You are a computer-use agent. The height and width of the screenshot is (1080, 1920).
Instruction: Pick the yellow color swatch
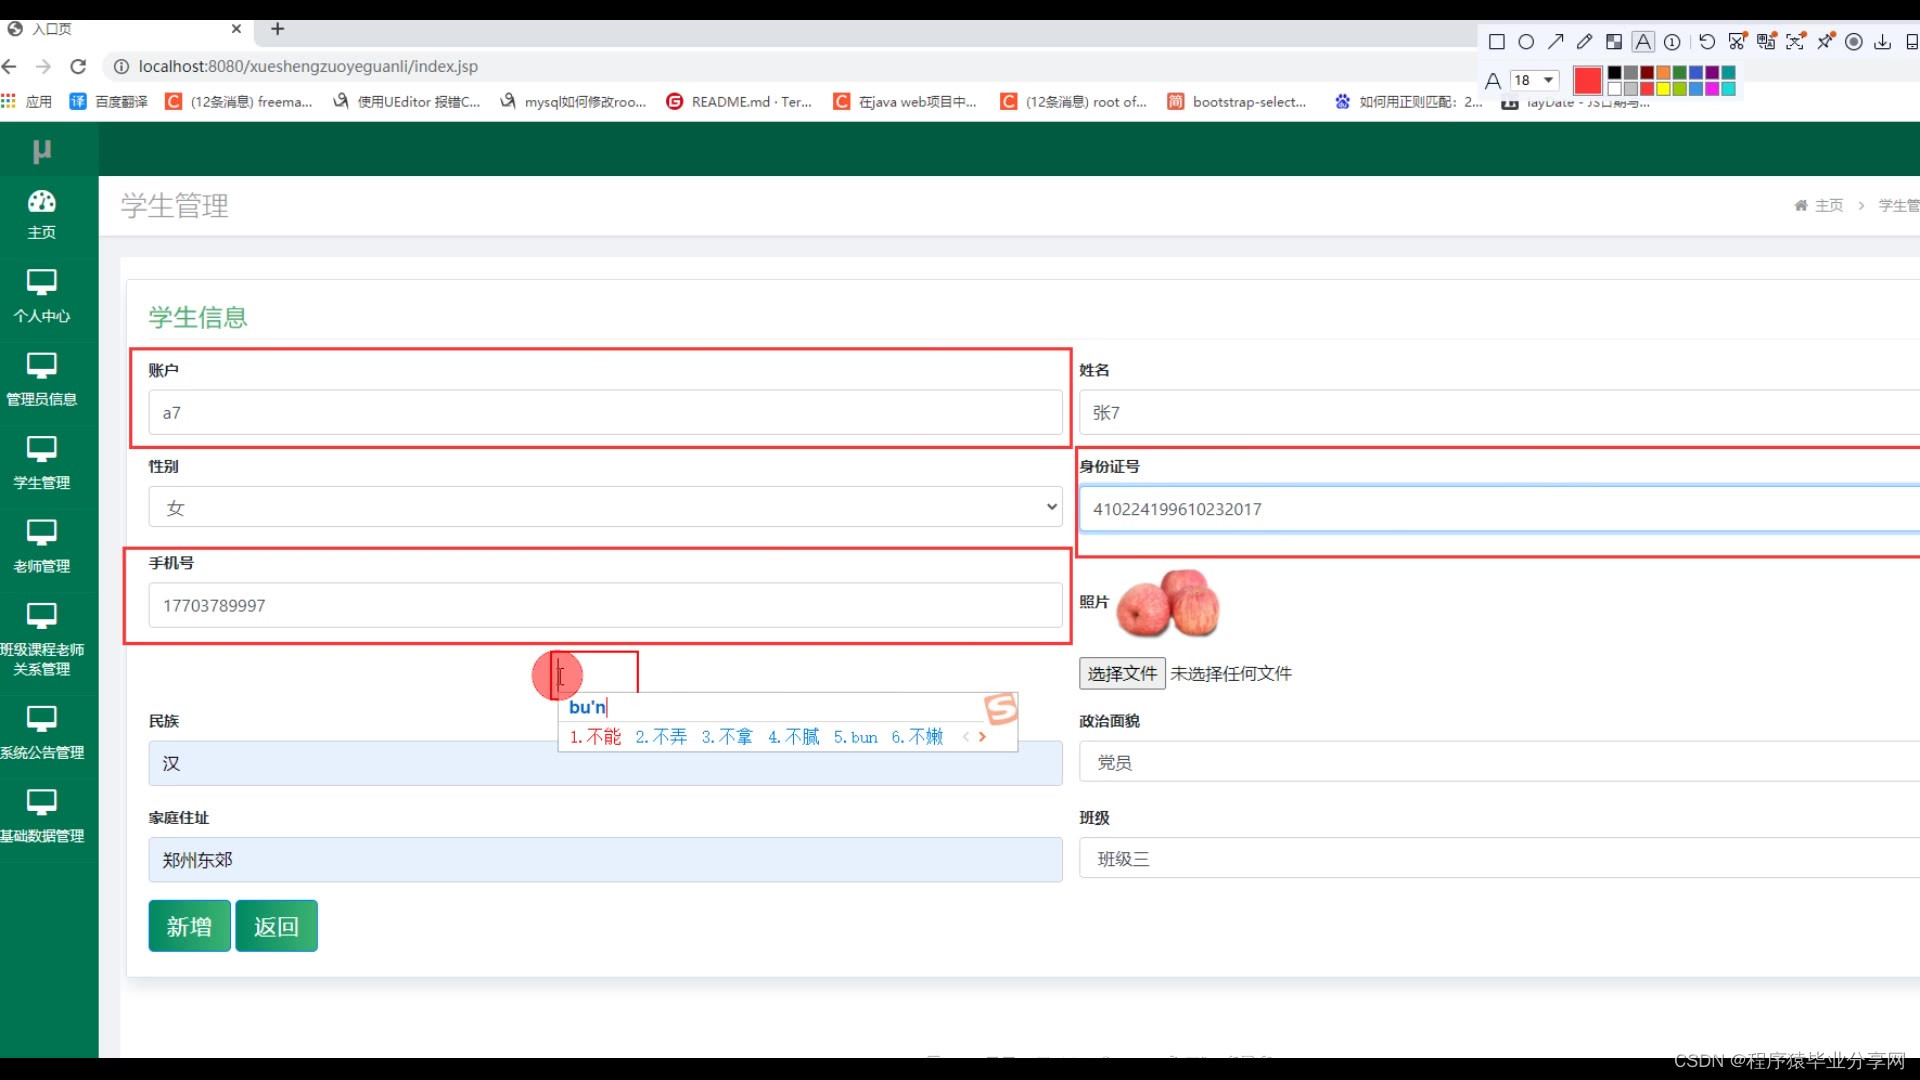click(1663, 88)
